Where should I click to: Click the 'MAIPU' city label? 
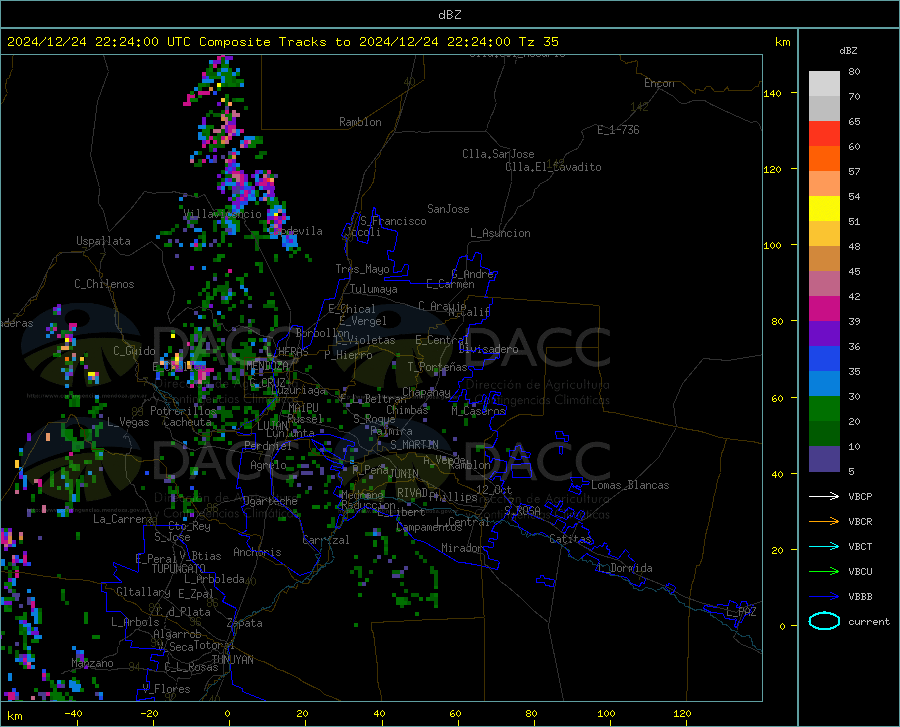304,407
